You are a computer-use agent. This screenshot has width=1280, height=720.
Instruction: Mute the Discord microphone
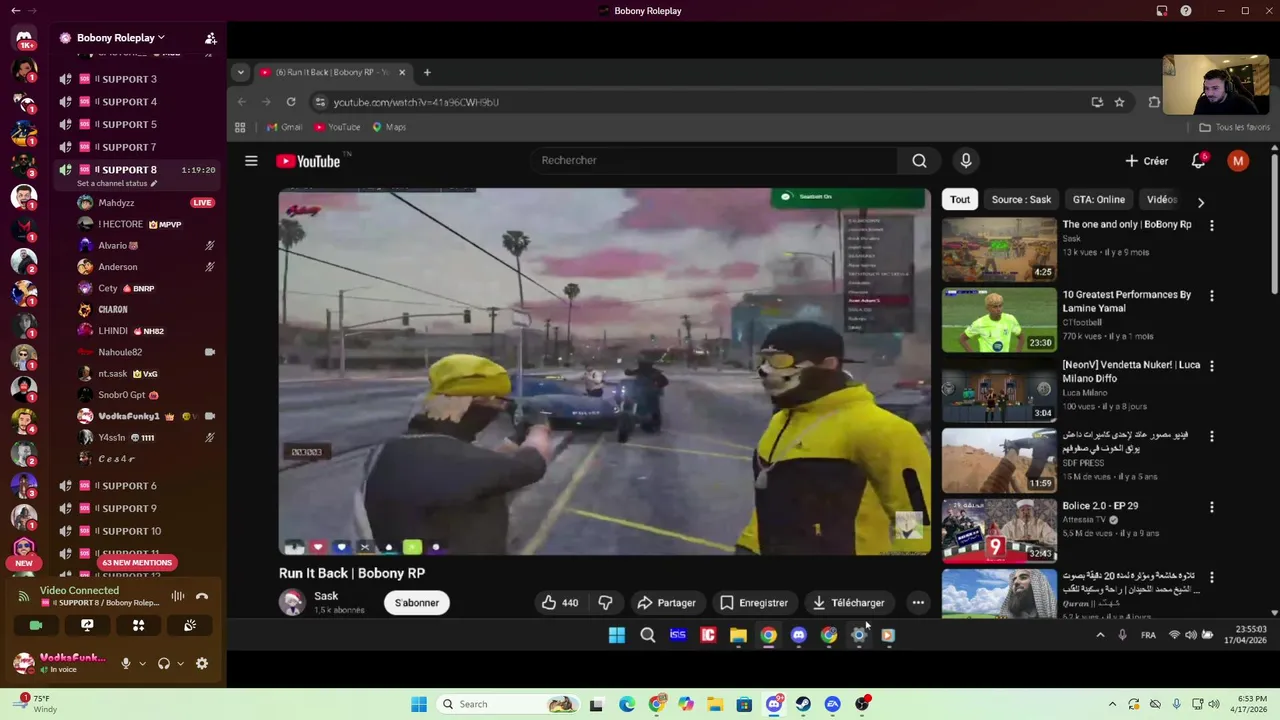[125, 663]
